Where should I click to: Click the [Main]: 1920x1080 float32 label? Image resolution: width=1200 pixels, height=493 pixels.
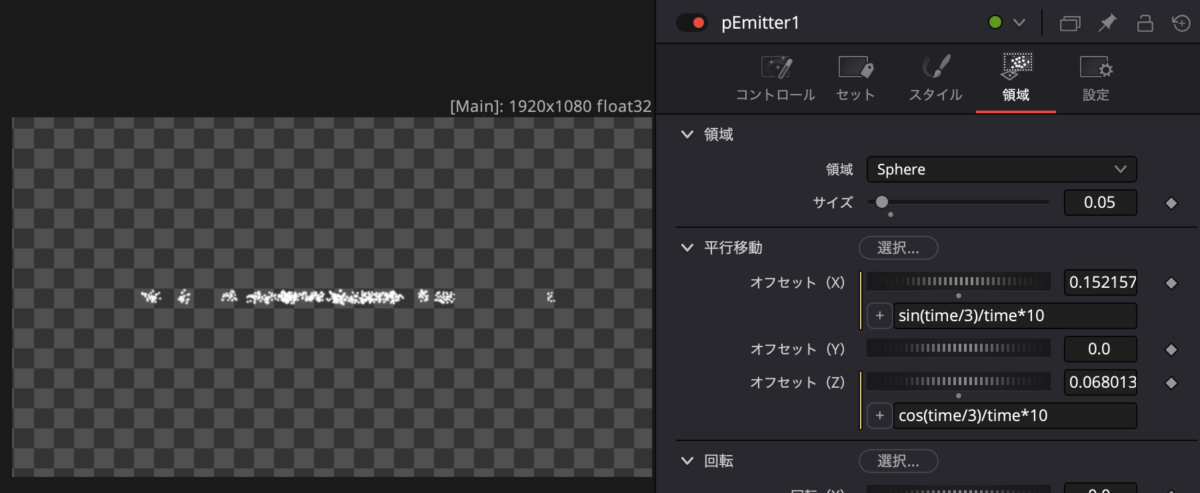[551, 105]
